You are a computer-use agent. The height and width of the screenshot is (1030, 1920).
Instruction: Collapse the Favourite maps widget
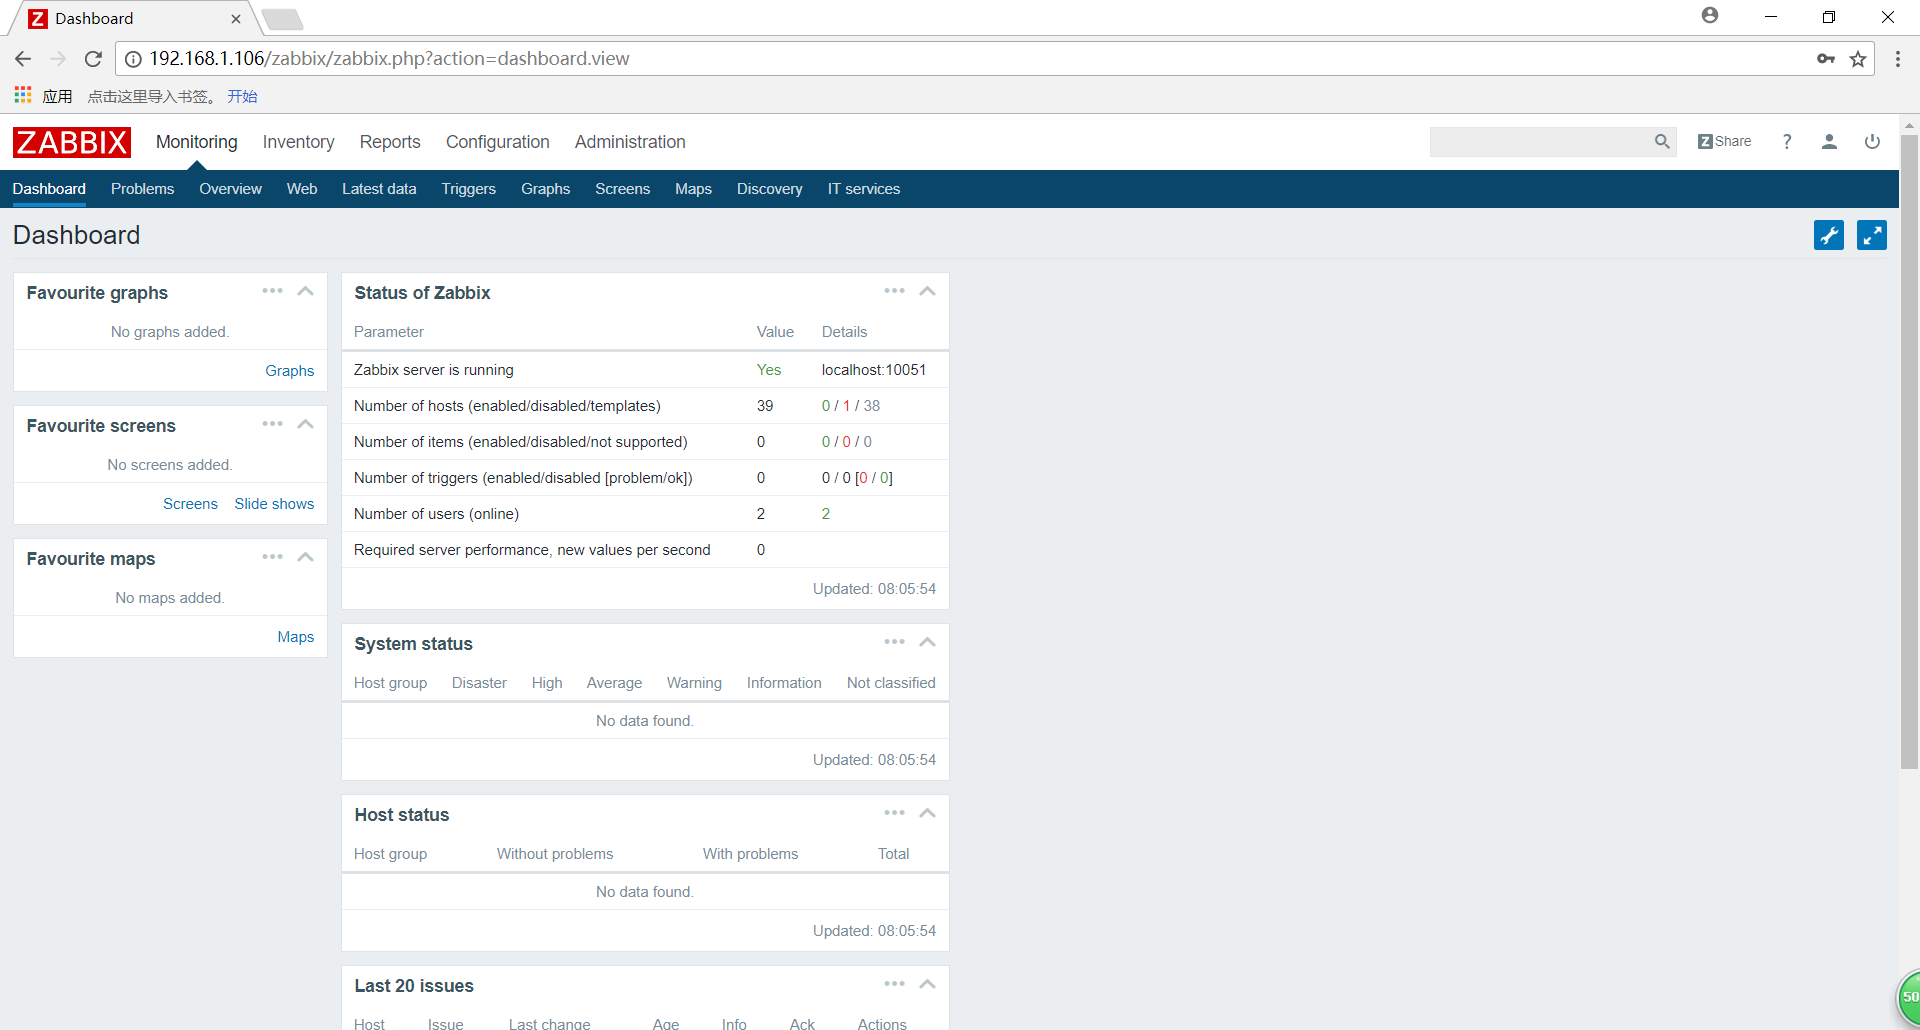tap(306, 557)
